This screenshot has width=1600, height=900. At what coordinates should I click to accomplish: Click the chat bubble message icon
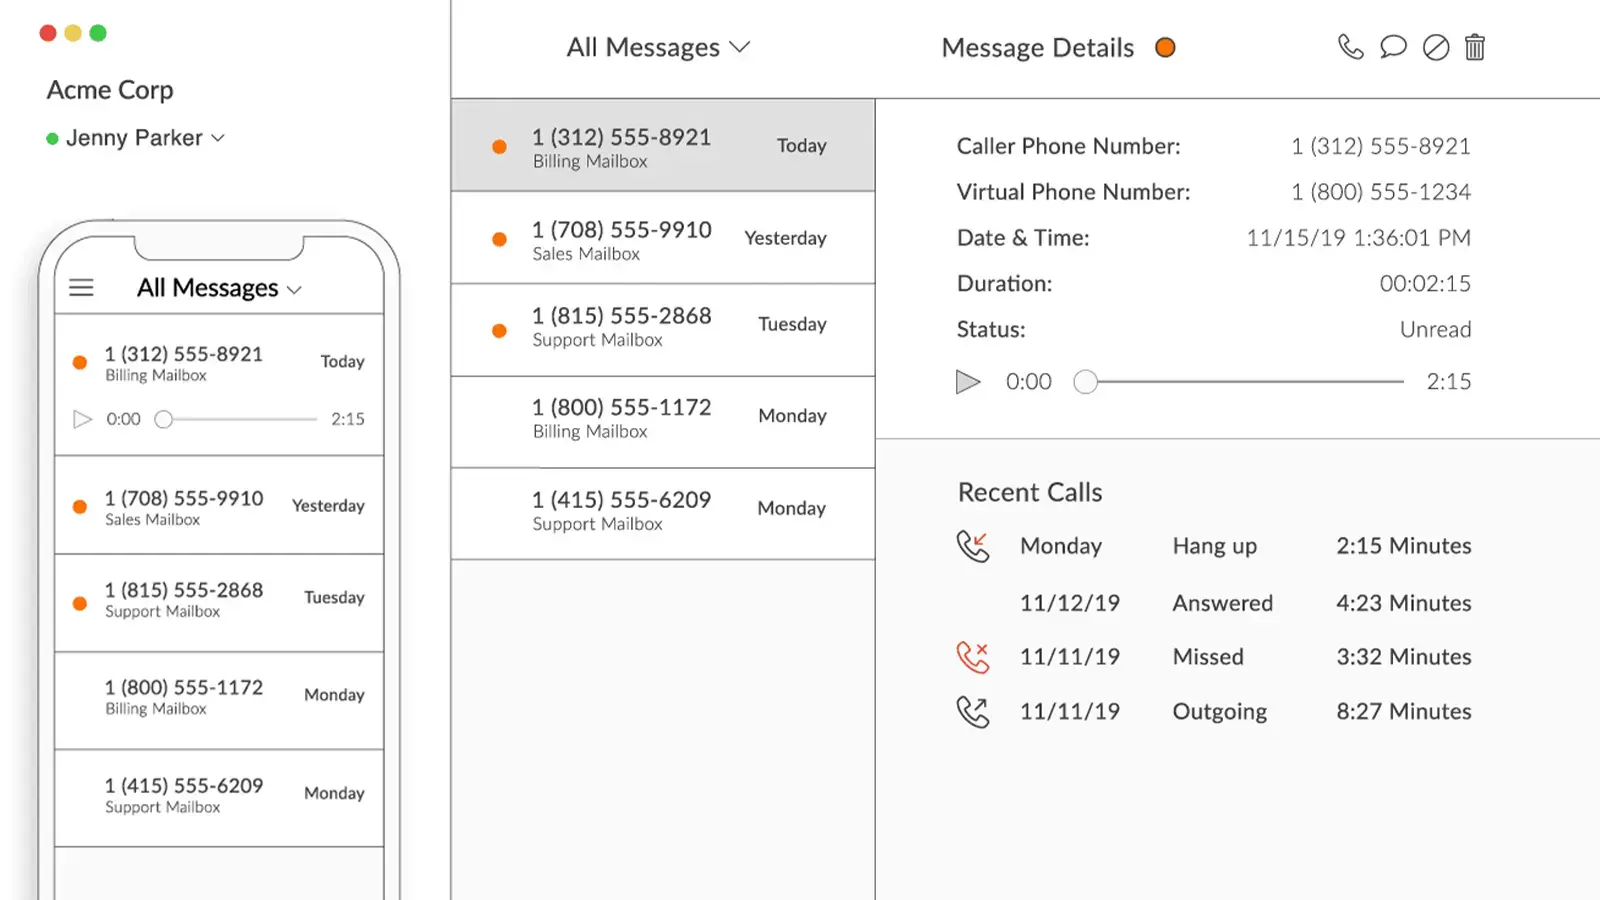[x=1393, y=47]
